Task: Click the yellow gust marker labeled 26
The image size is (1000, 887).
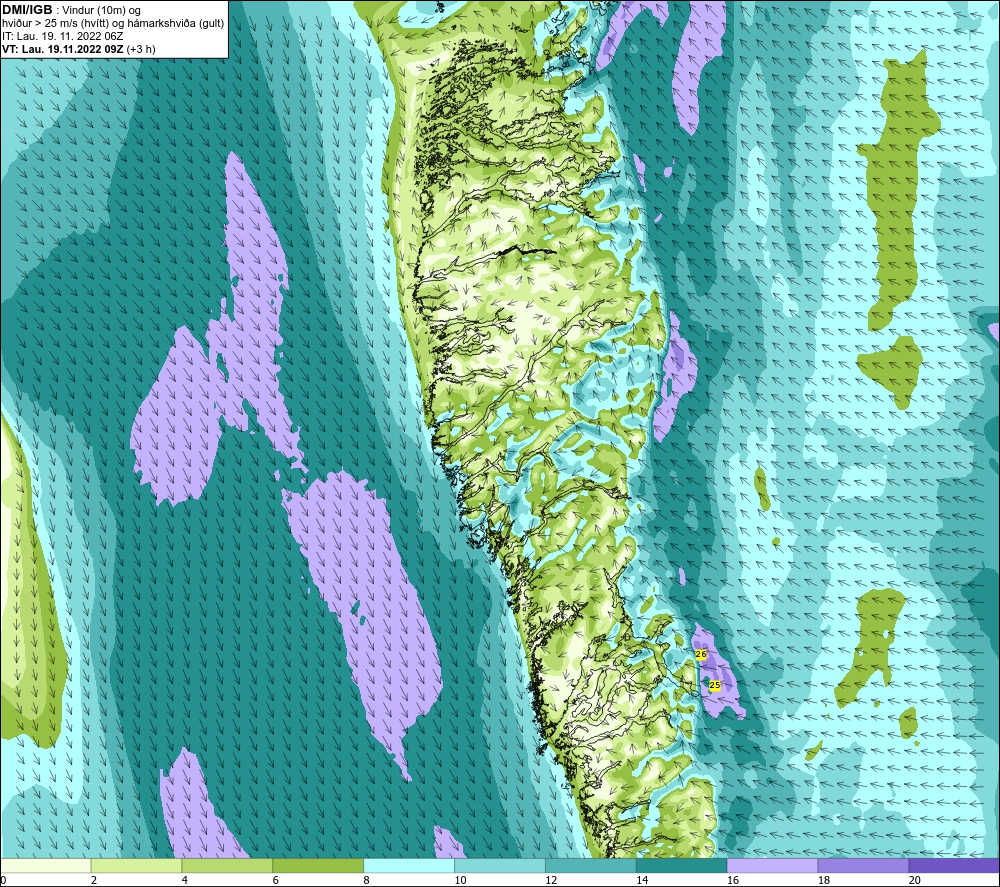Action: pyautogui.click(x=701, y=655)
